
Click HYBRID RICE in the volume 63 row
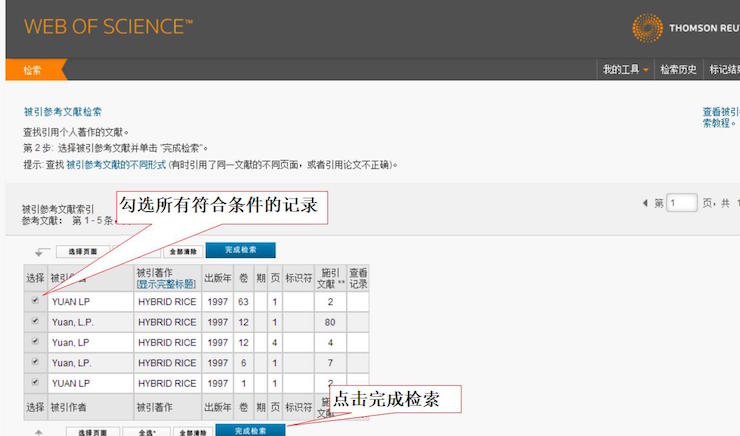click(167, 302)
